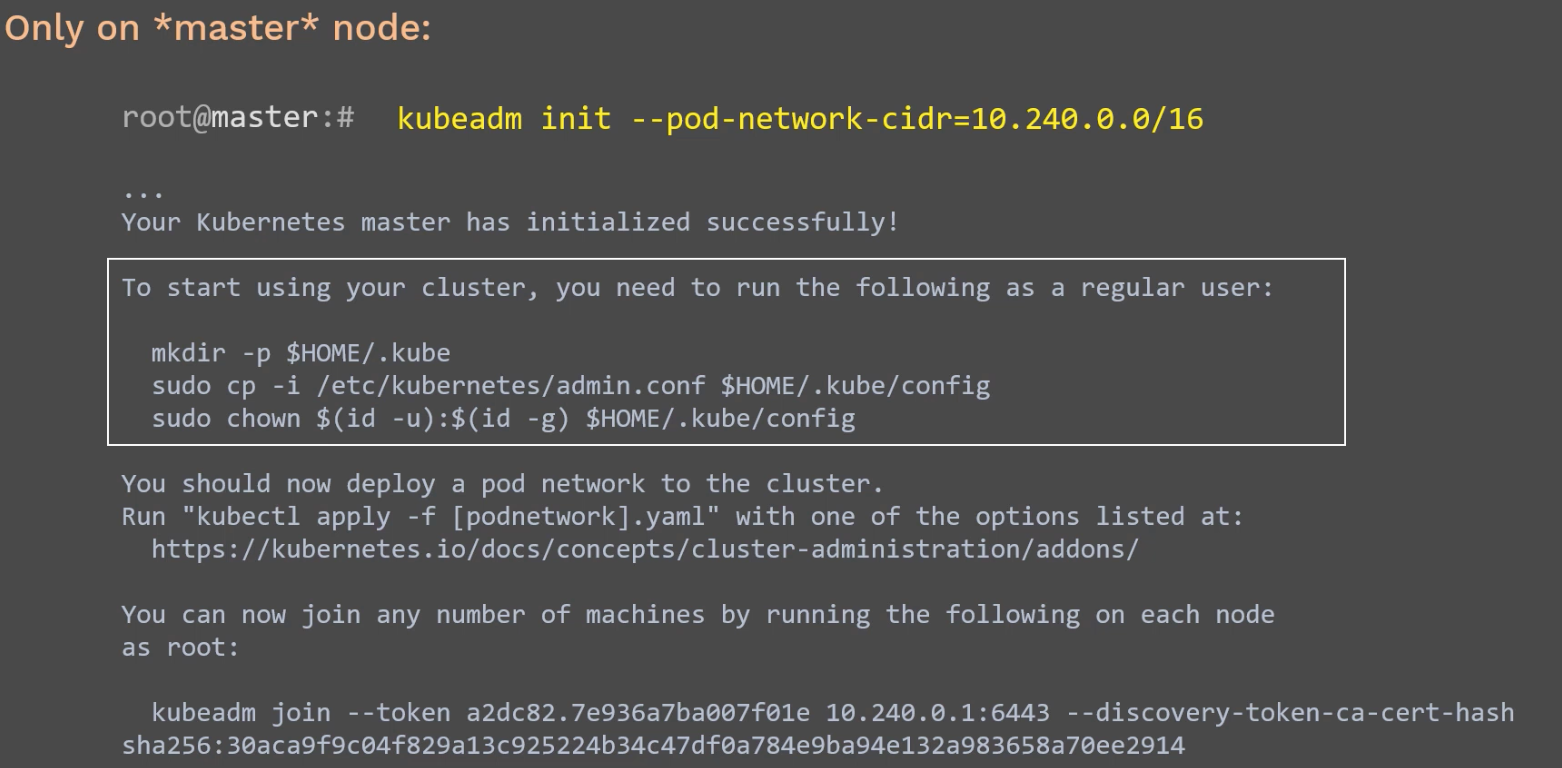Click the 'as root:' line
Viewport: 1562px width, 768px height.
tap(181, 647)
